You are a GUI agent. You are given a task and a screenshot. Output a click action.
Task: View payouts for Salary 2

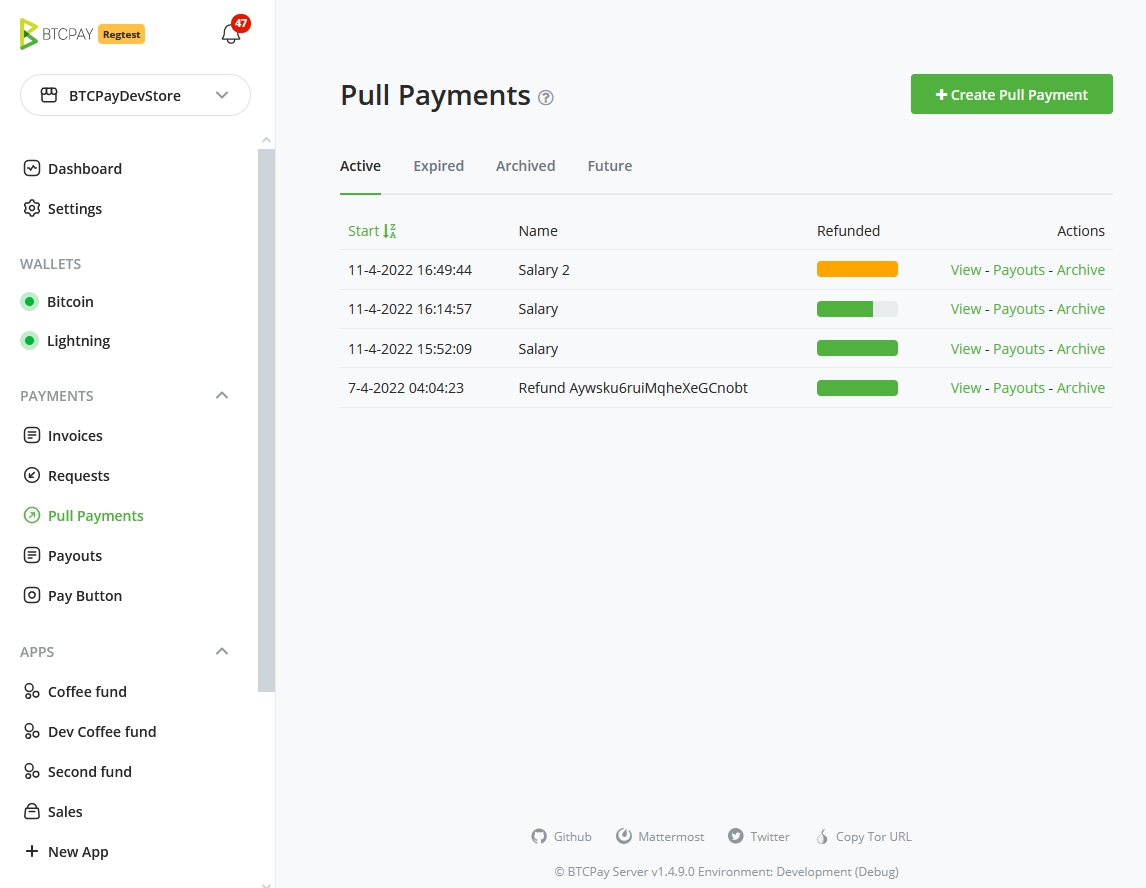click(1018, 269)
